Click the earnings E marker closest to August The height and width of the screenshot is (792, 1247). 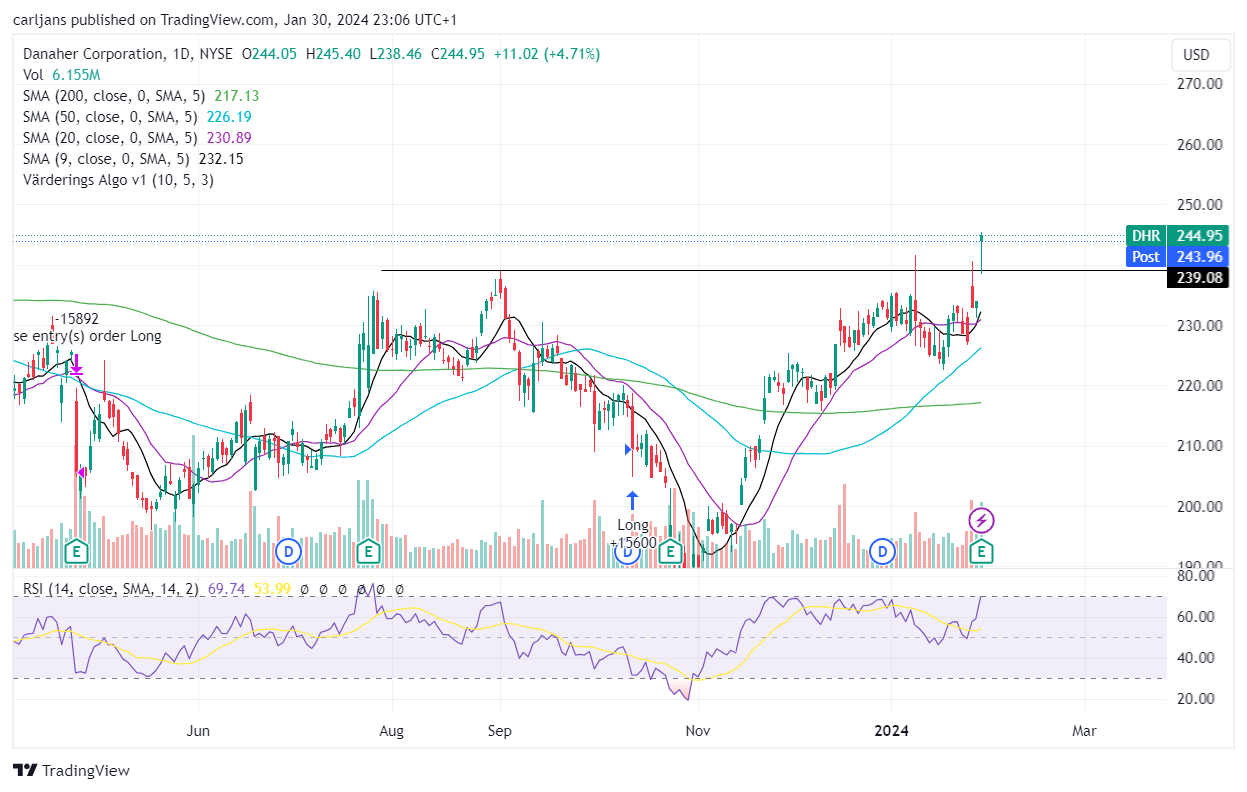368,551
